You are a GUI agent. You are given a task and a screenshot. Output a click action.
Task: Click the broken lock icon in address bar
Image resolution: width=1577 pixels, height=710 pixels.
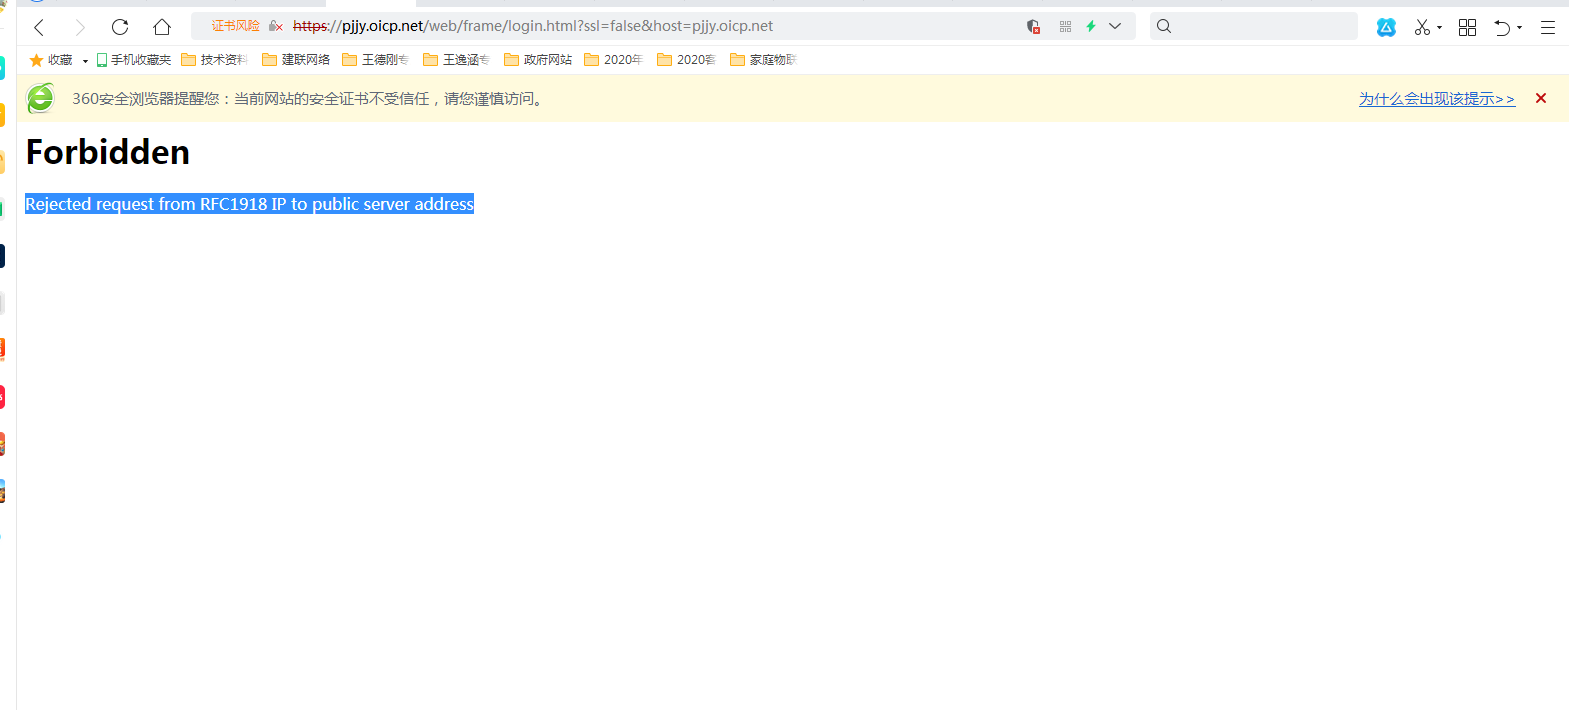[276, 26]
